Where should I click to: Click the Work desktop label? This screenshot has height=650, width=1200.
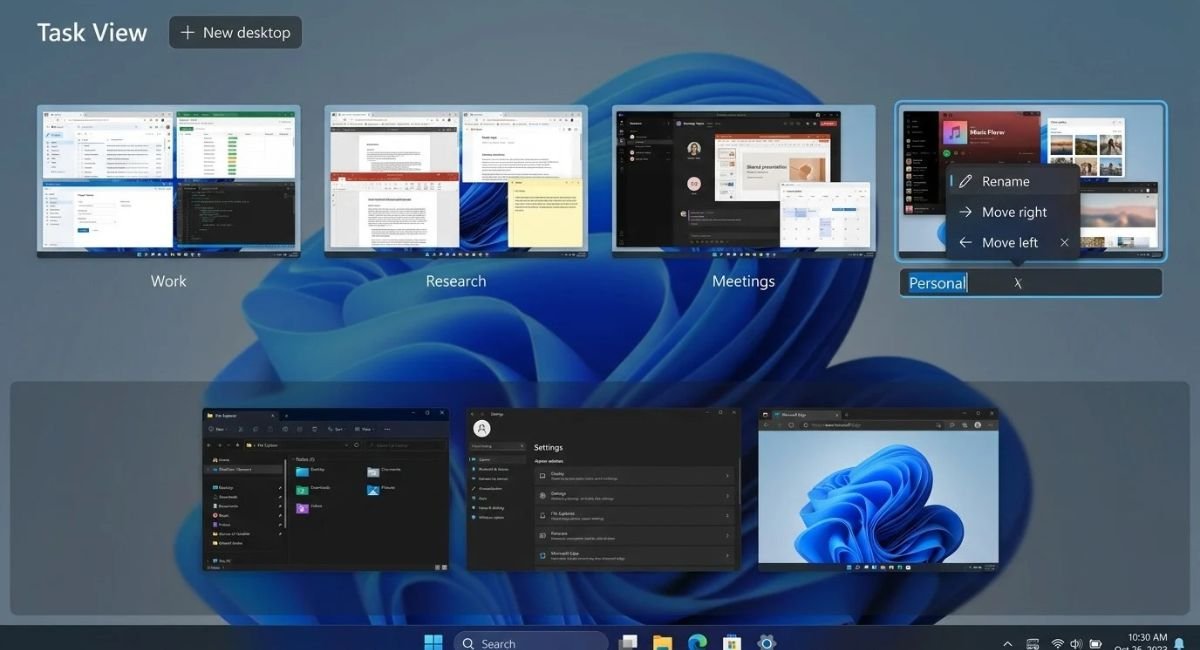[168, 281]
